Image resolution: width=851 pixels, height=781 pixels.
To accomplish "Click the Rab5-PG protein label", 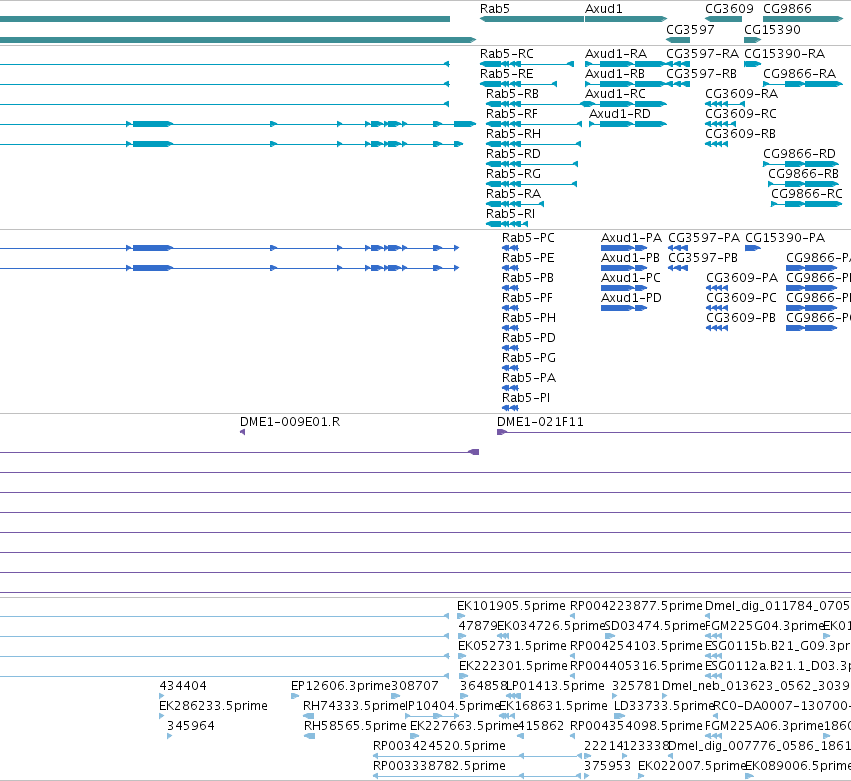I will pos(529,358).
